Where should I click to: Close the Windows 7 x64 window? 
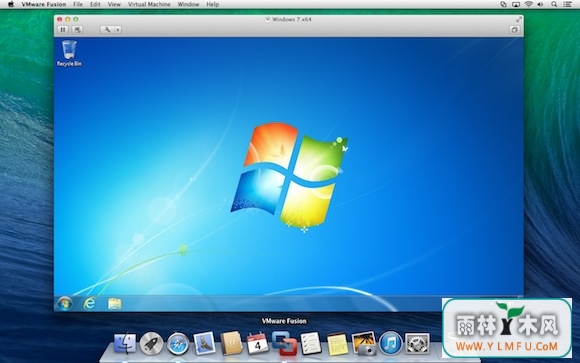[60, 19]
